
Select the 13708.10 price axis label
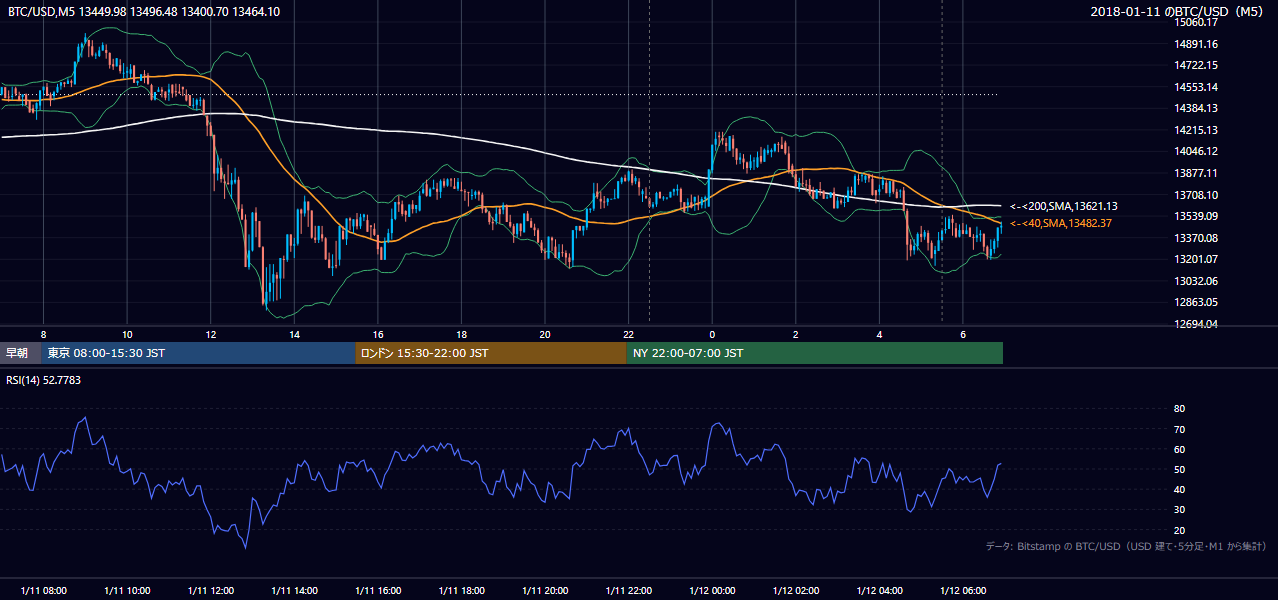(1196, 195)
